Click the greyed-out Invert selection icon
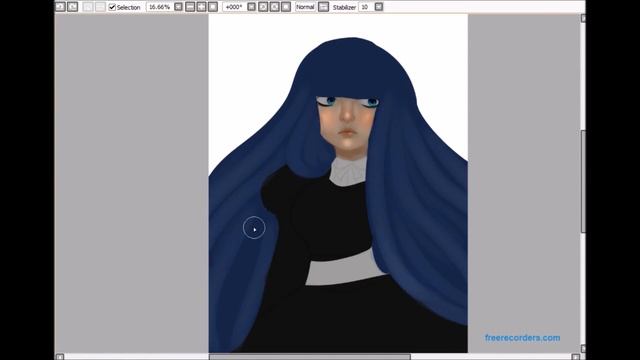 (100, 7)
